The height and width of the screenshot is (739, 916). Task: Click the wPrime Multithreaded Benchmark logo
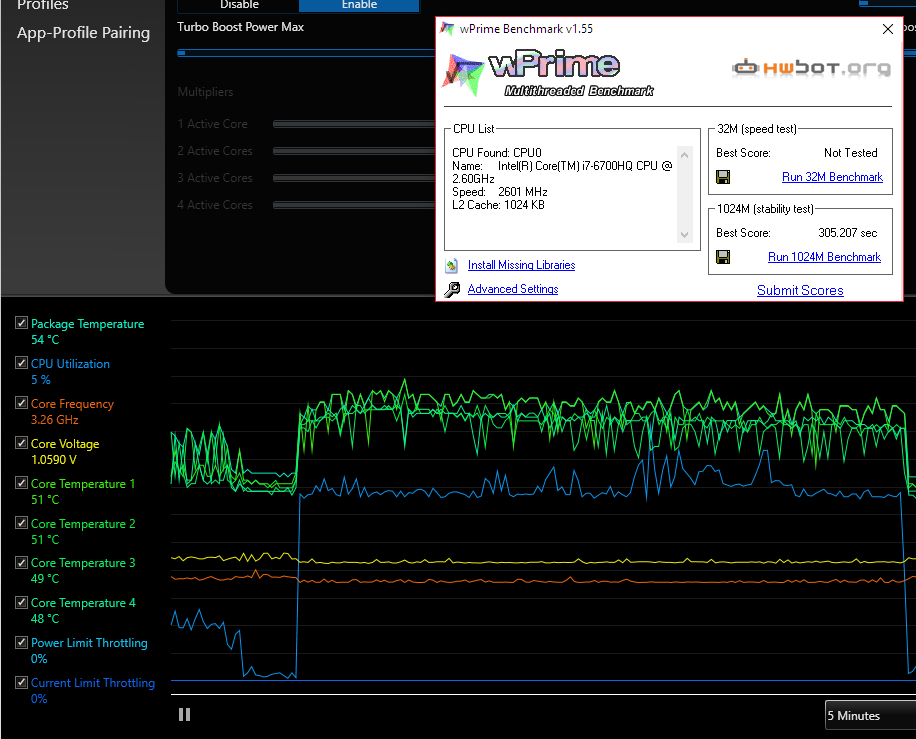tap(548, 74)
